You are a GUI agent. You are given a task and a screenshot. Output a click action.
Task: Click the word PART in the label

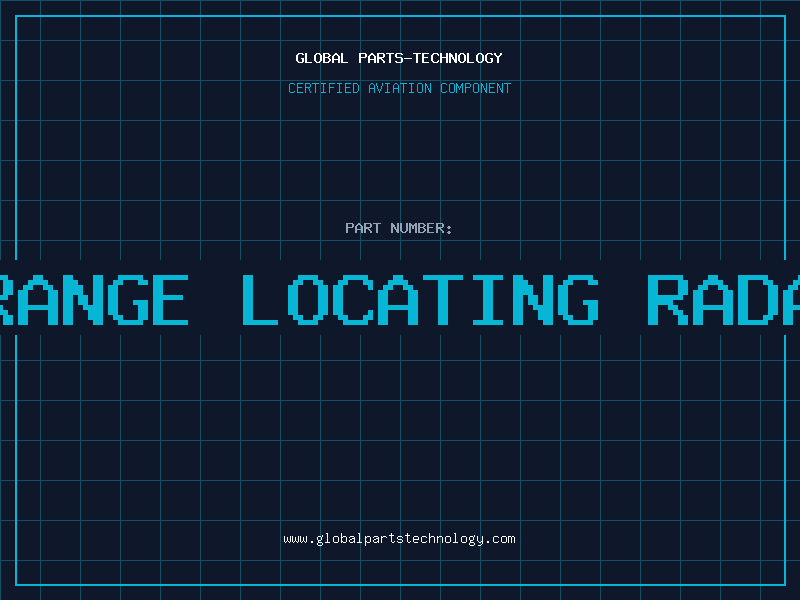[x=363, y=228]
